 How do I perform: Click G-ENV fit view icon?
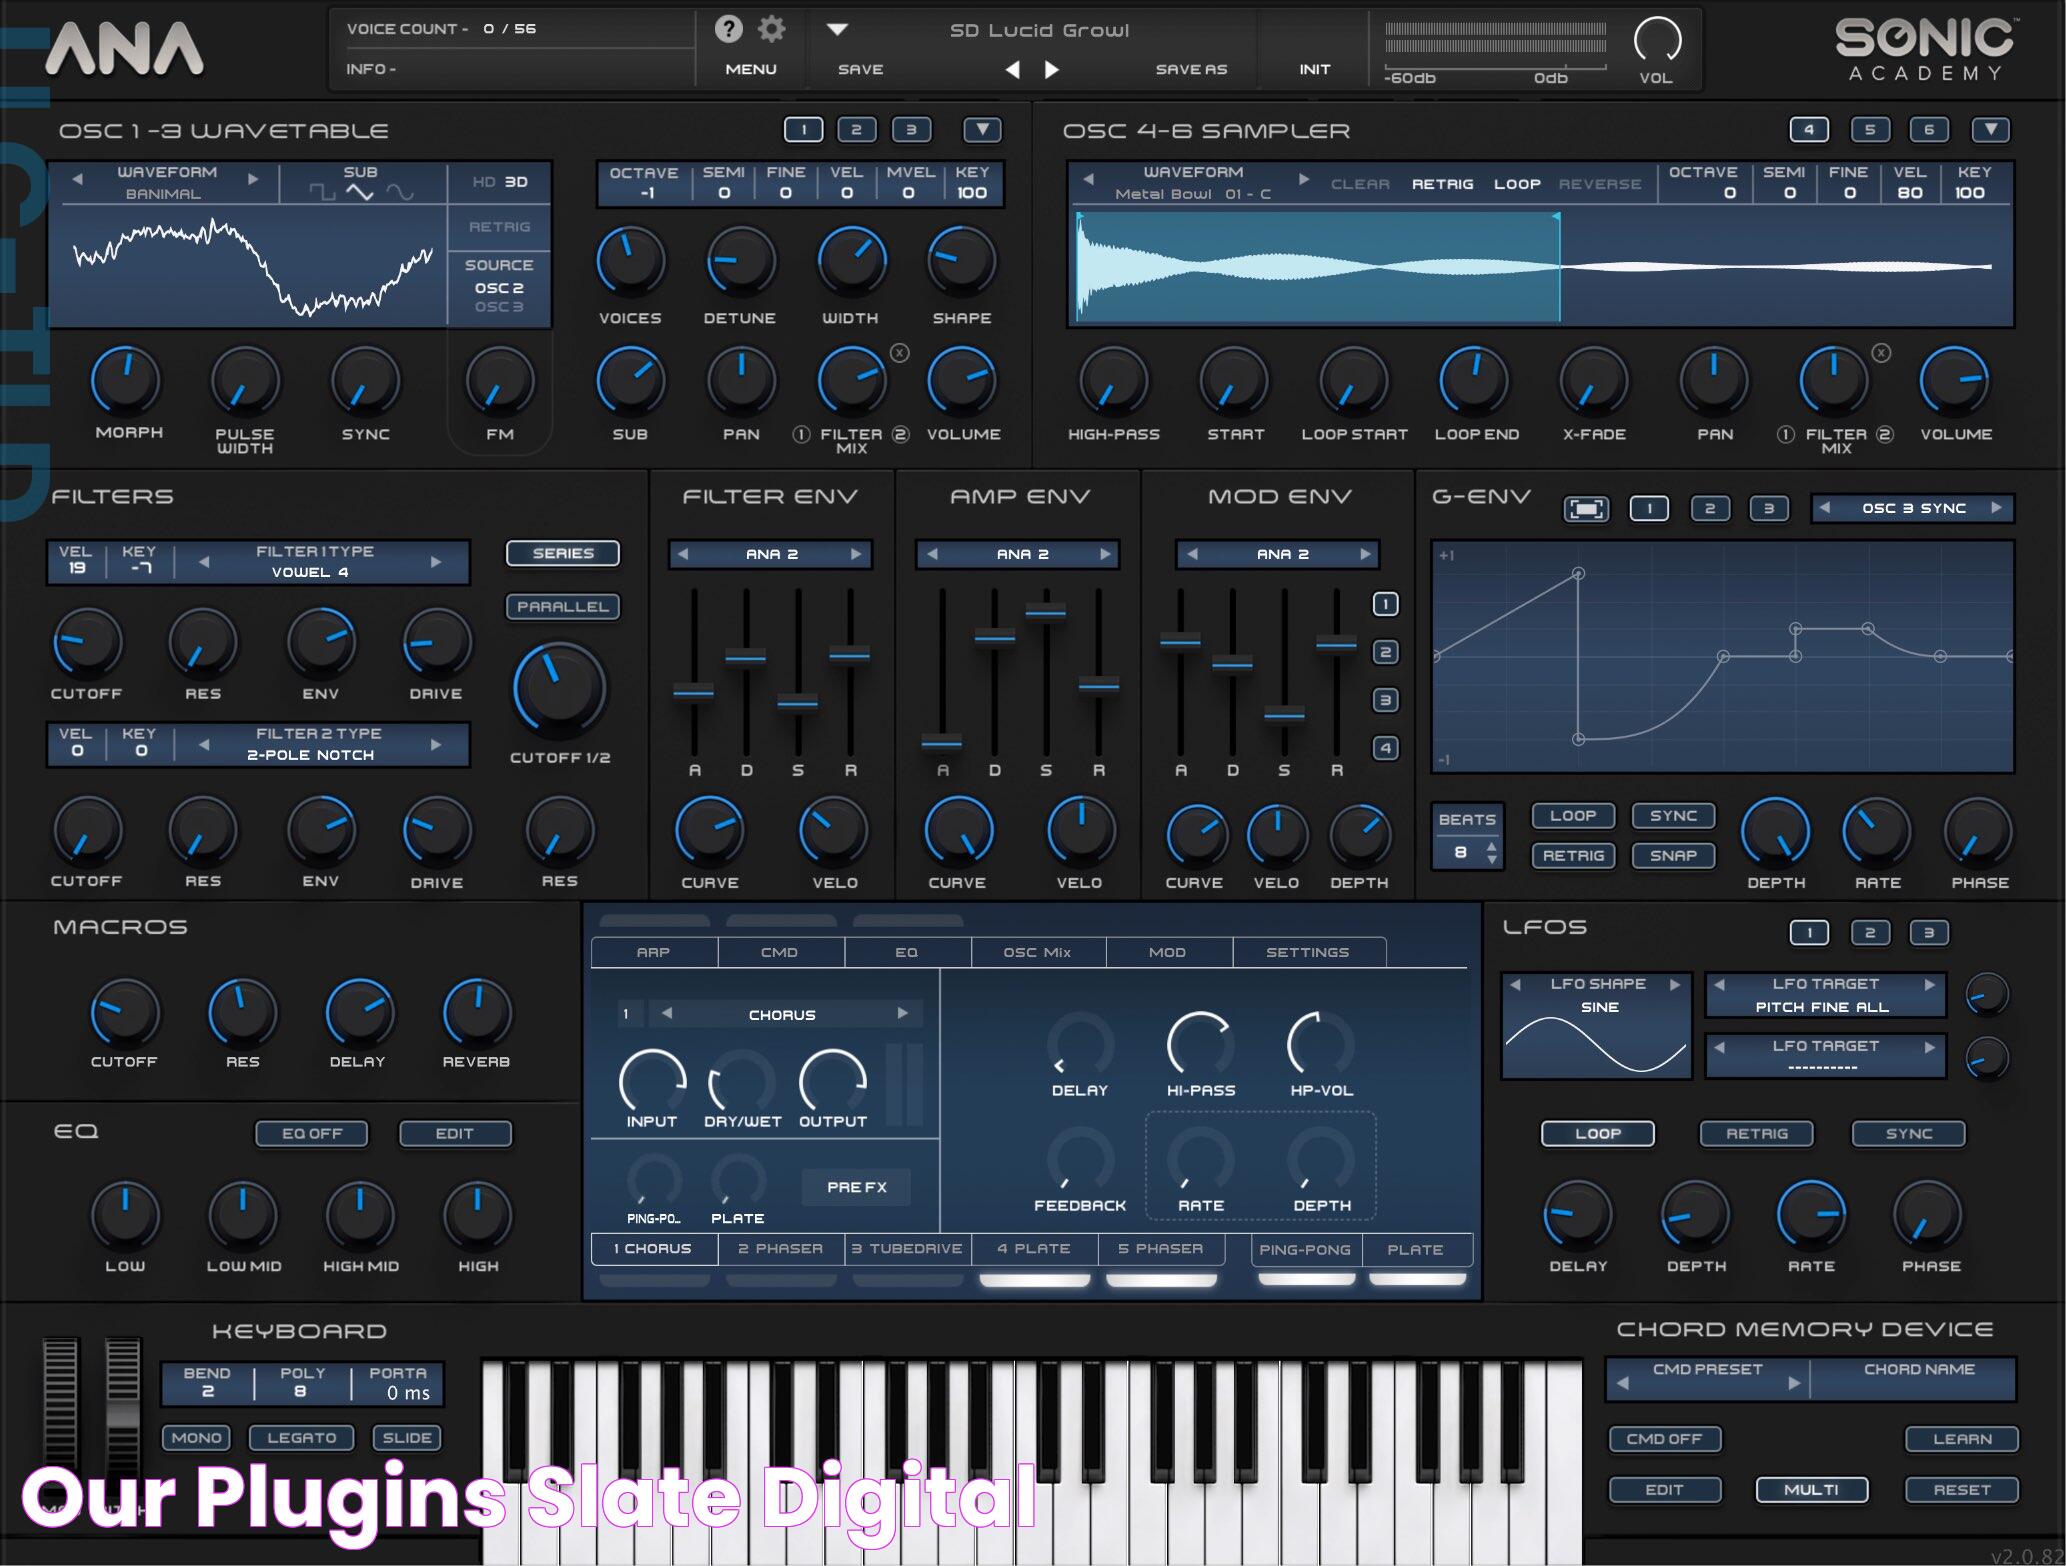point(1586,509)
